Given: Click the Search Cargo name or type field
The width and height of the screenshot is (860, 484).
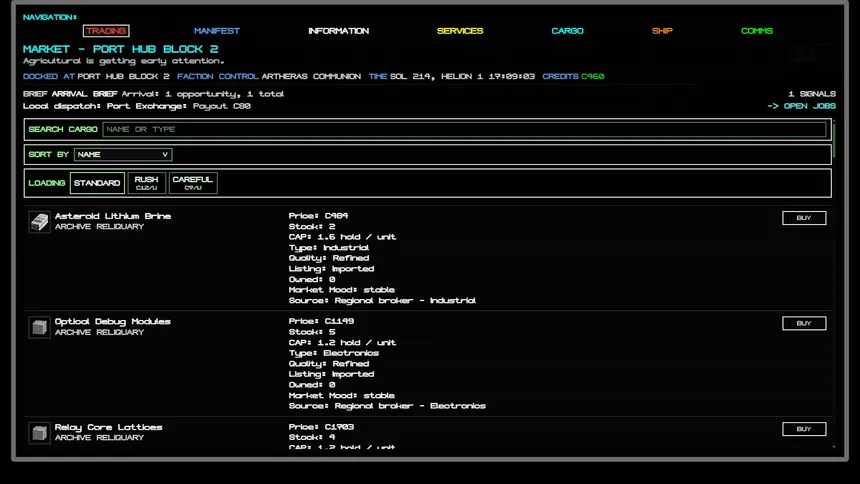Looking at the screenshot, I should coord(464,130).
